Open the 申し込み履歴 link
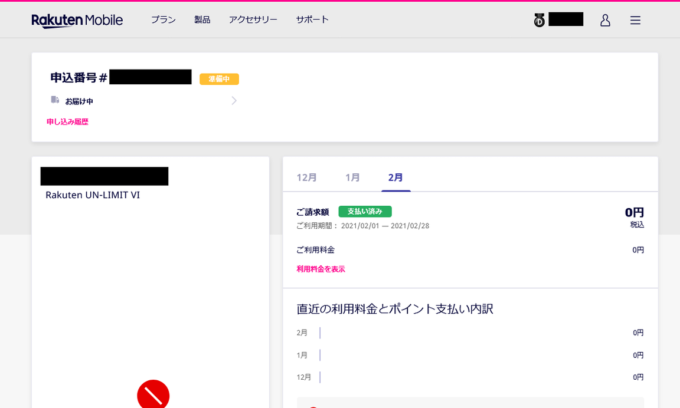Screen dimensions: 680x408 click(67, 122)
